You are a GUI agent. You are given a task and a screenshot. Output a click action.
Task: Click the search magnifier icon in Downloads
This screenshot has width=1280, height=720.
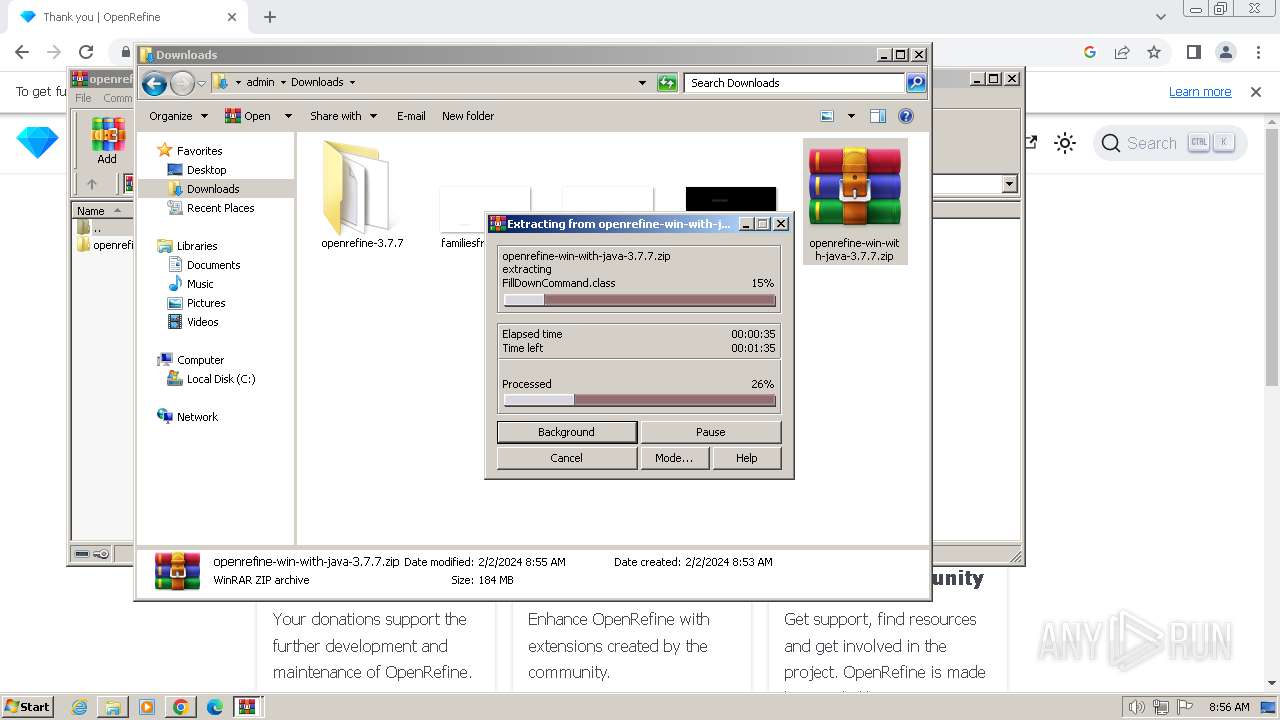[x=916, y=83]
